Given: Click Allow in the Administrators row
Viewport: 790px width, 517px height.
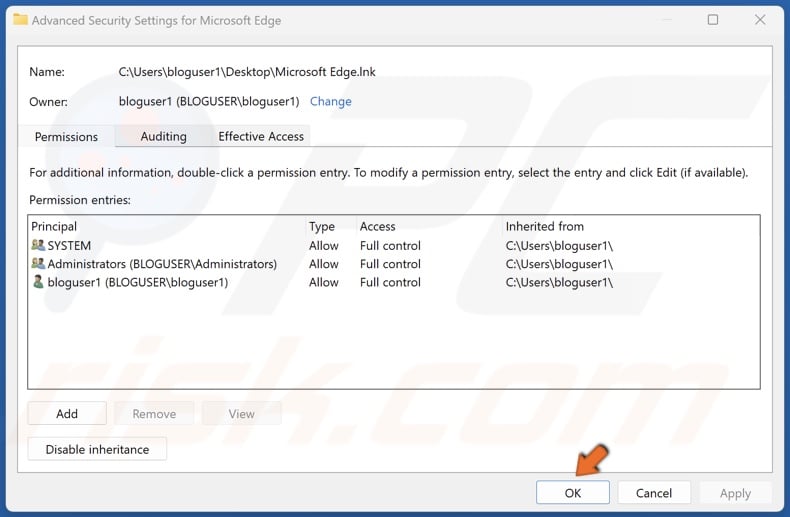Looking at the screenshot, I should [323, 264].
